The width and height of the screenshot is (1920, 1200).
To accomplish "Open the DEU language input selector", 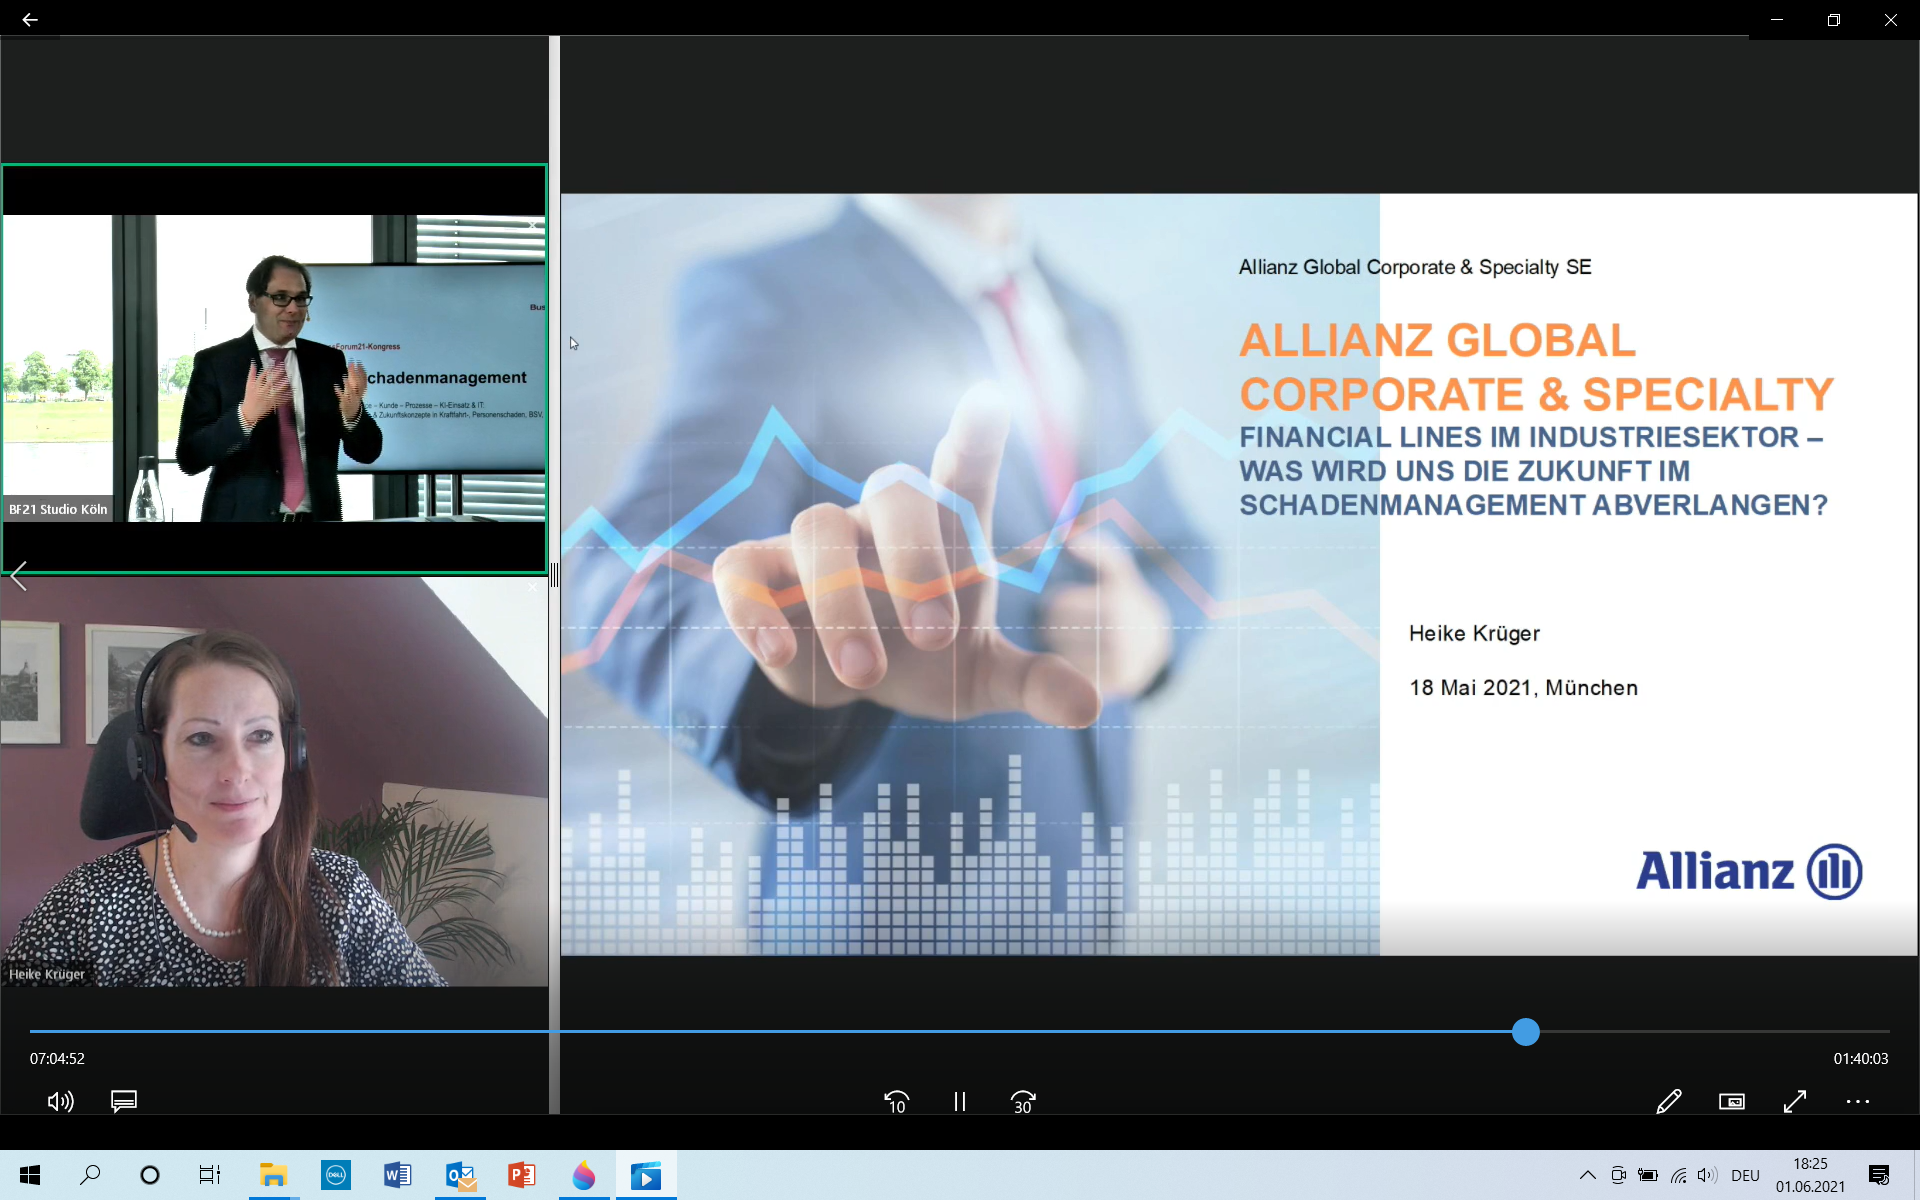I will click(1745, 1175).
